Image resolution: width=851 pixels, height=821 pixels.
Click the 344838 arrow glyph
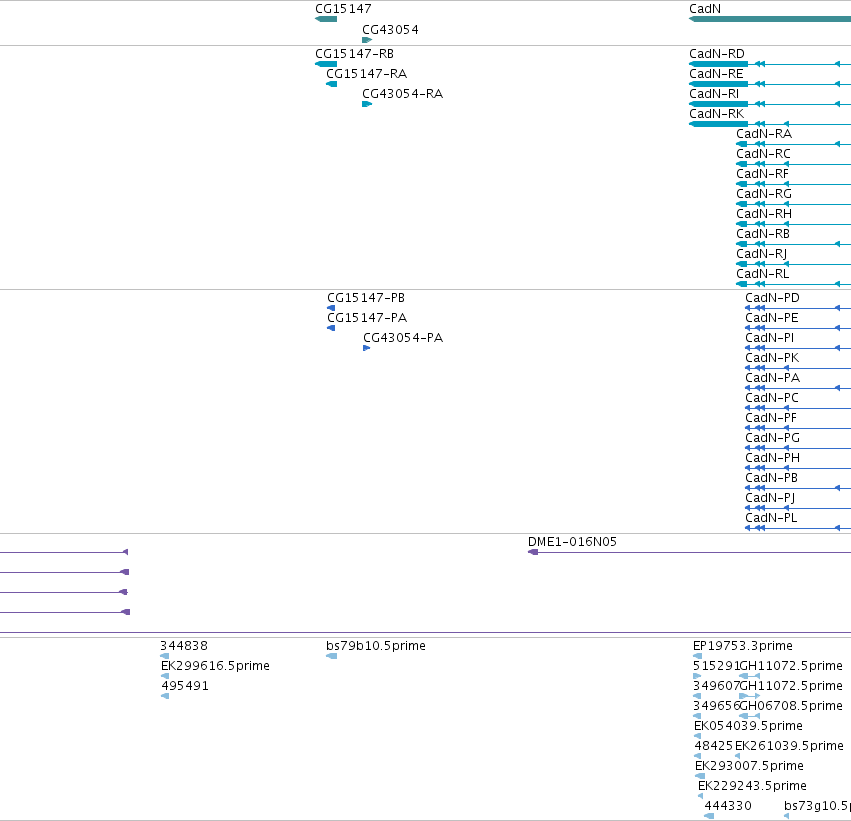coord(164,656)
